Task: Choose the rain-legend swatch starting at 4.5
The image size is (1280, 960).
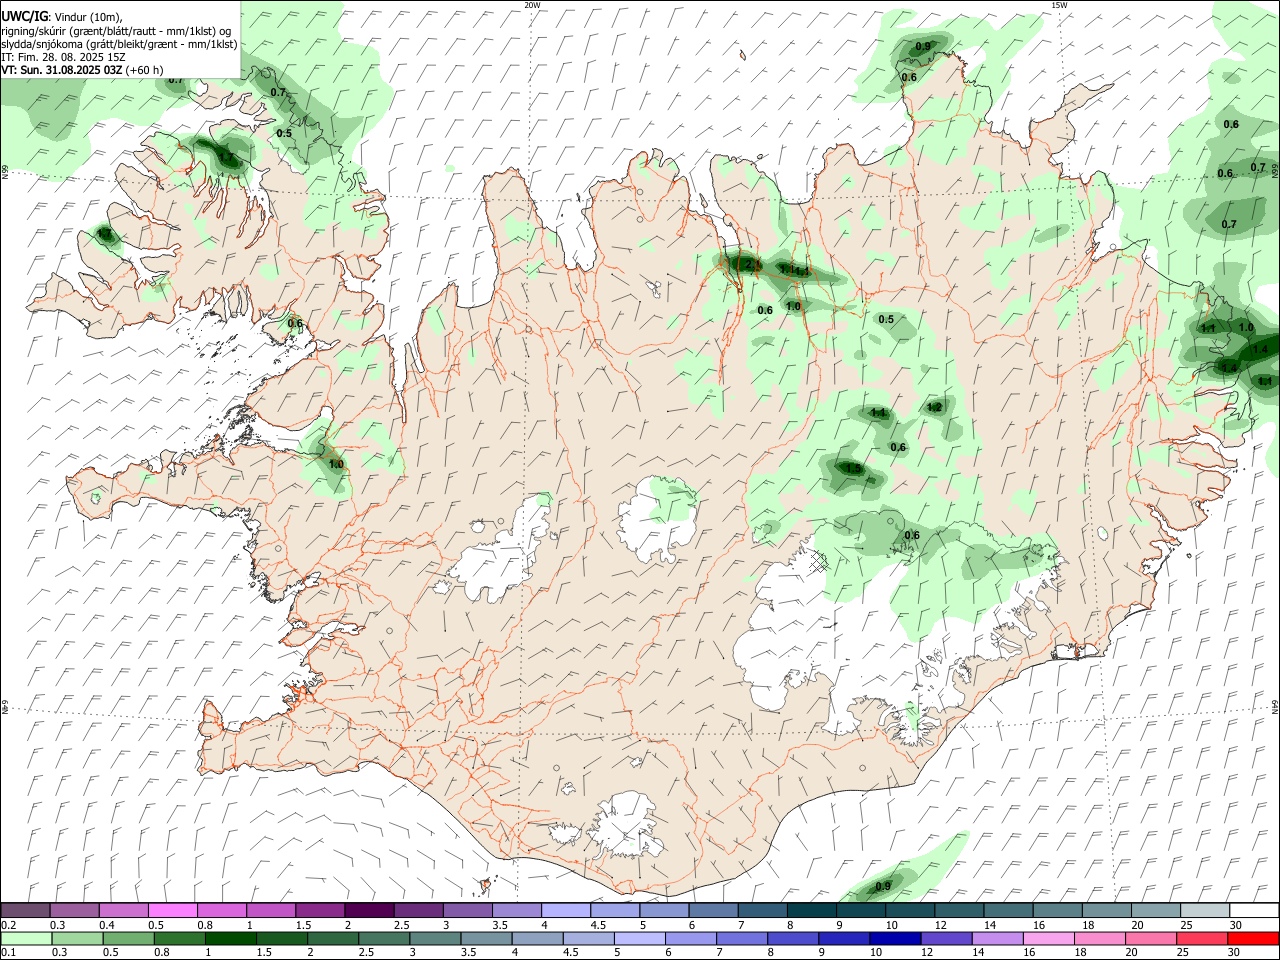Action: 587,938
